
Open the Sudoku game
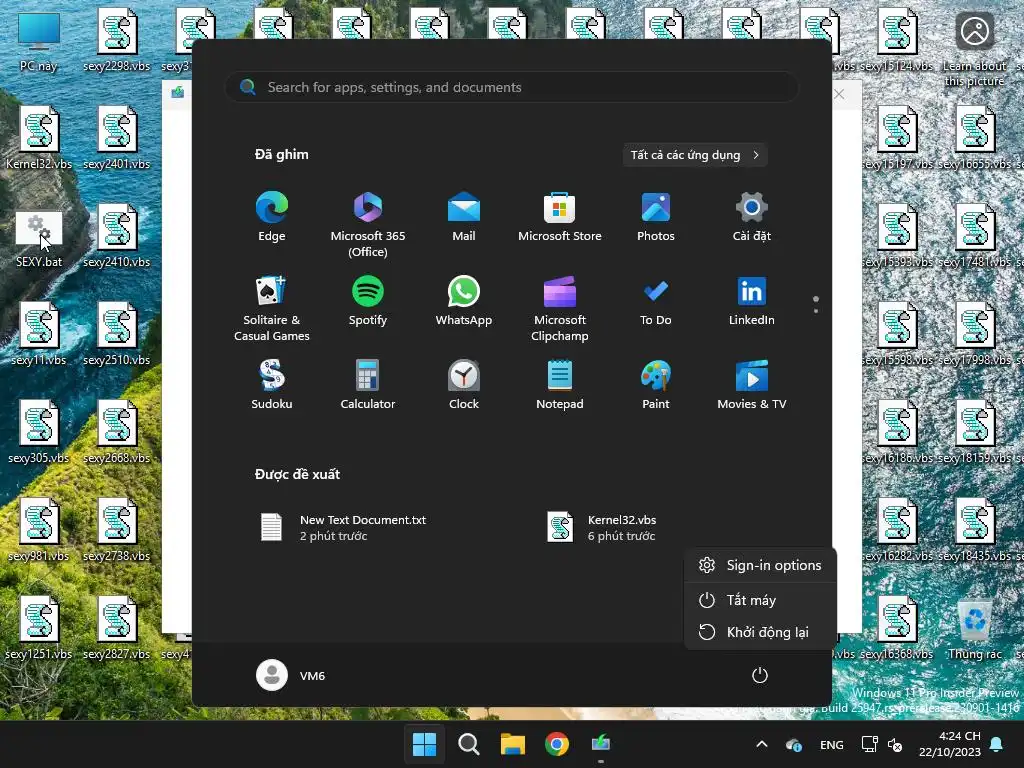tap(272, 385)
